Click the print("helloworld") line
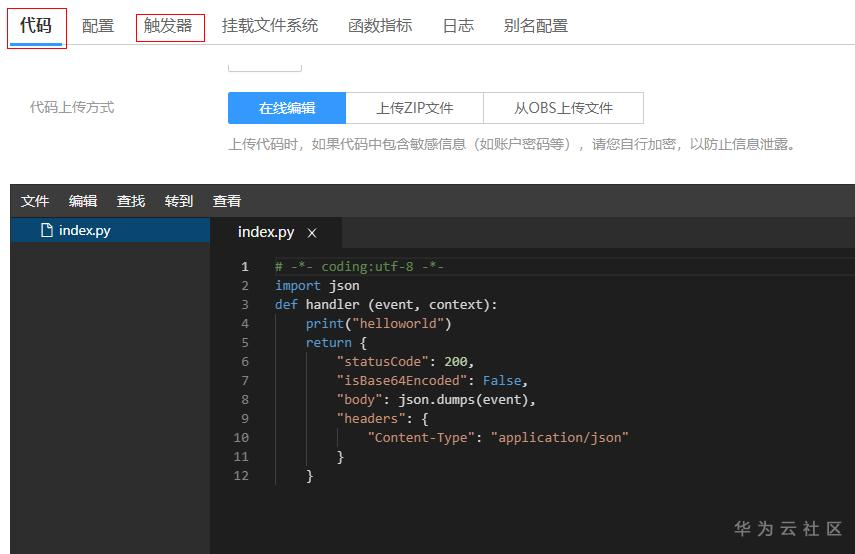 tap(378, 324)
